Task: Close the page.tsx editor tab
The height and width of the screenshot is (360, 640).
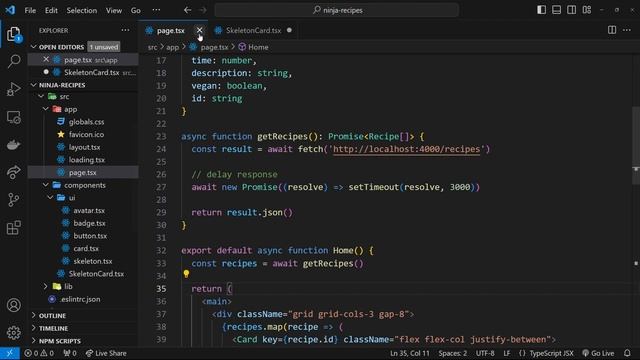Action: tap(199, 30)
